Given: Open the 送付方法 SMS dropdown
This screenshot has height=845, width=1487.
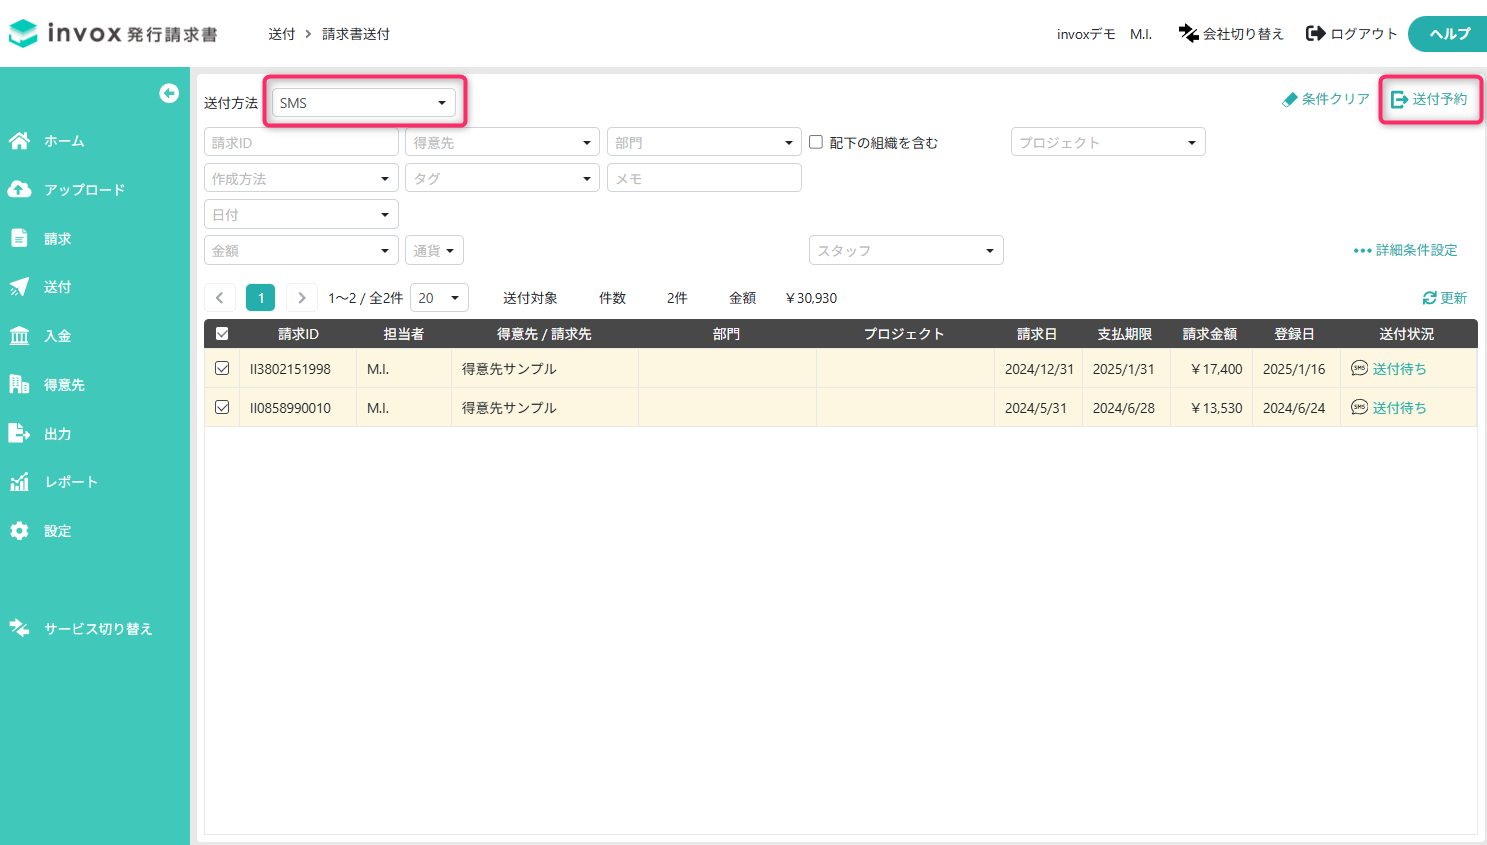Looking at the screenshot, I should pos(364,103).
